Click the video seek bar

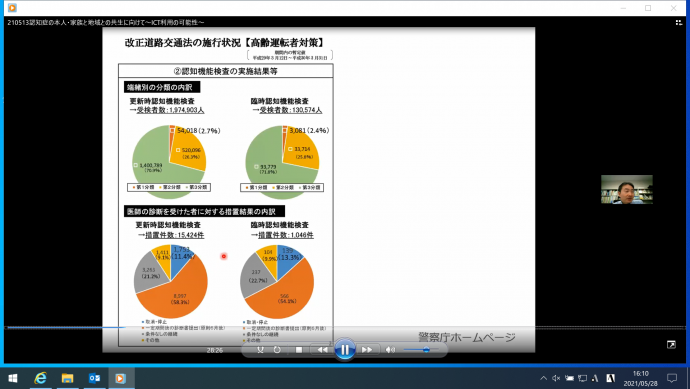click(x=345, y=328)
